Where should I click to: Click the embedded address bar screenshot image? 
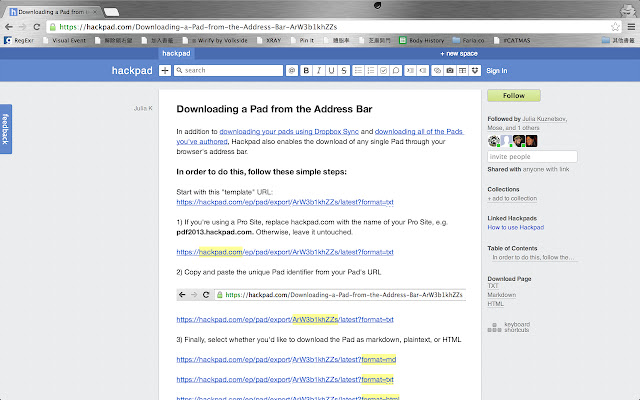(x=321, y=295)
